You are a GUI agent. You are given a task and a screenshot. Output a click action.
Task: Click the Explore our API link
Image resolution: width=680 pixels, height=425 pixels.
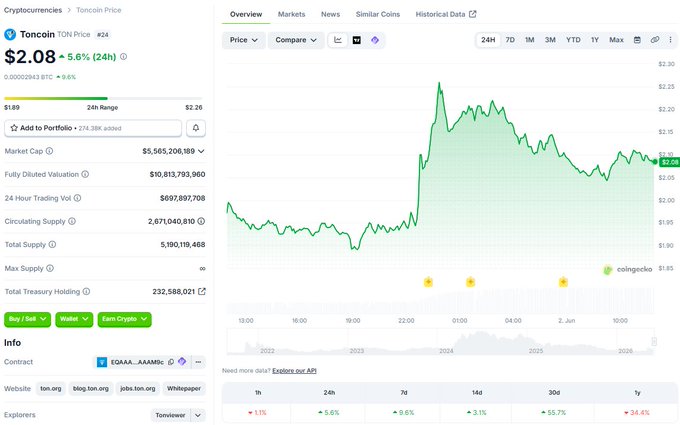[x=294, y=371]
